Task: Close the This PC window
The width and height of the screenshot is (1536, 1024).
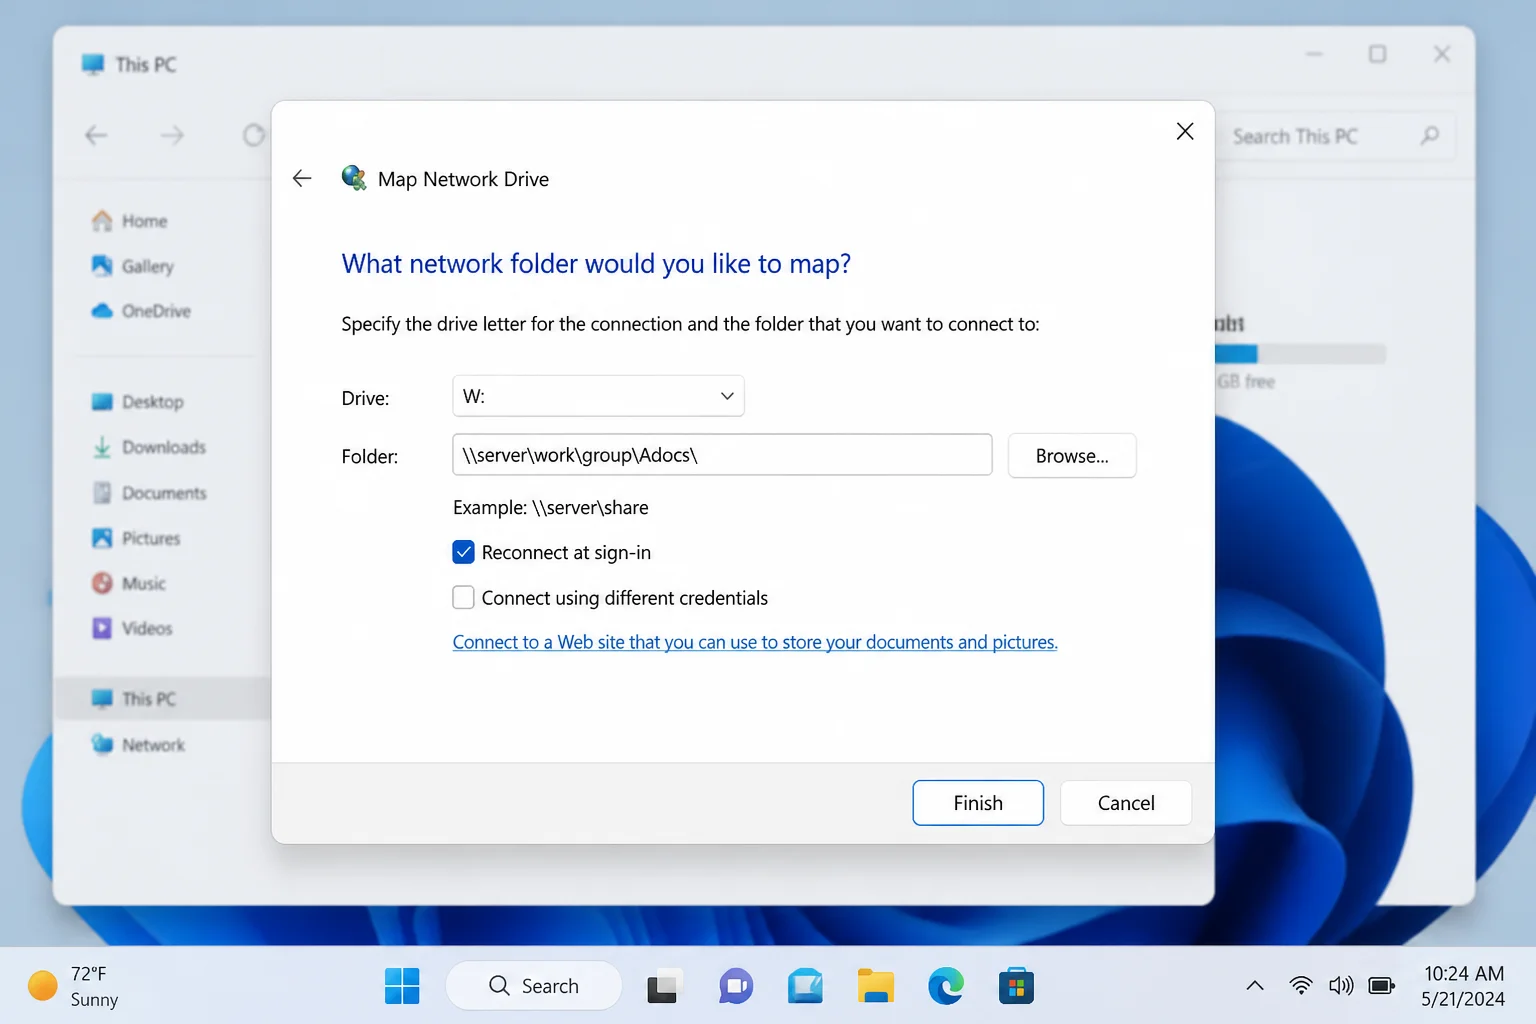Action: [1442, 54]
